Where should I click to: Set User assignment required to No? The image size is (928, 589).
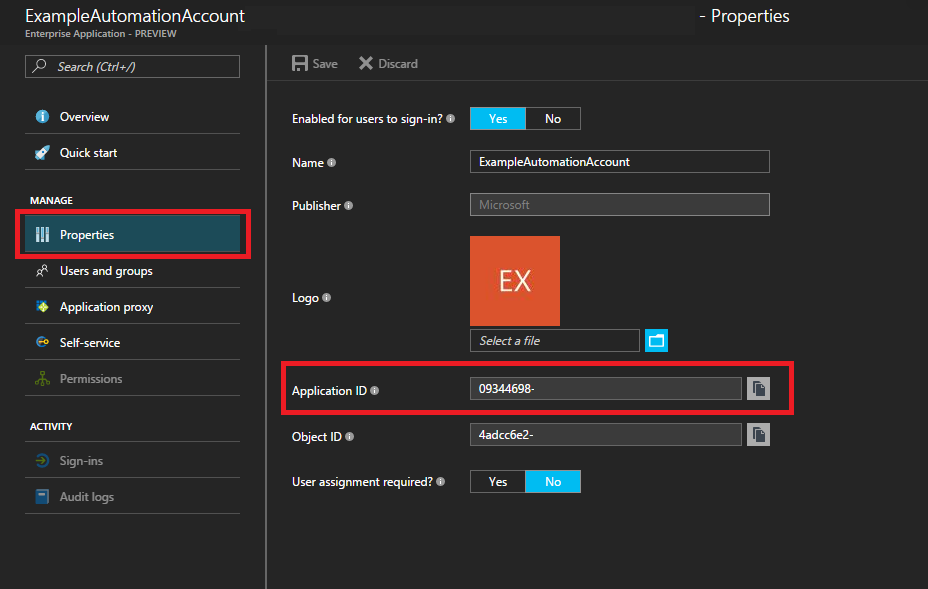[x=553, y=481]
